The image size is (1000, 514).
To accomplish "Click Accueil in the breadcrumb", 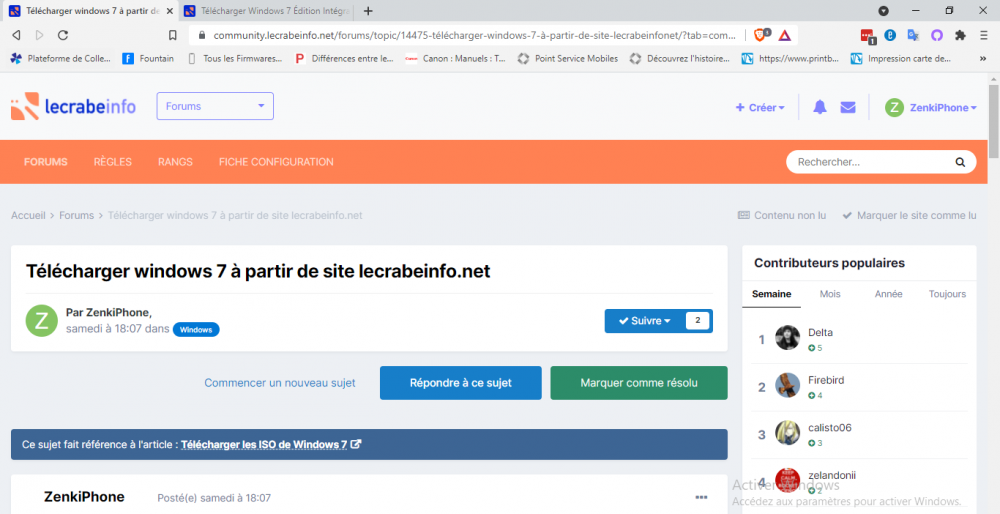I will point(28,216).
